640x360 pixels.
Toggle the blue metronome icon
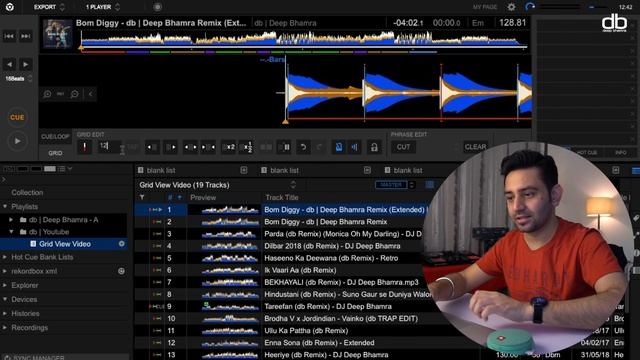click(338, 147)
